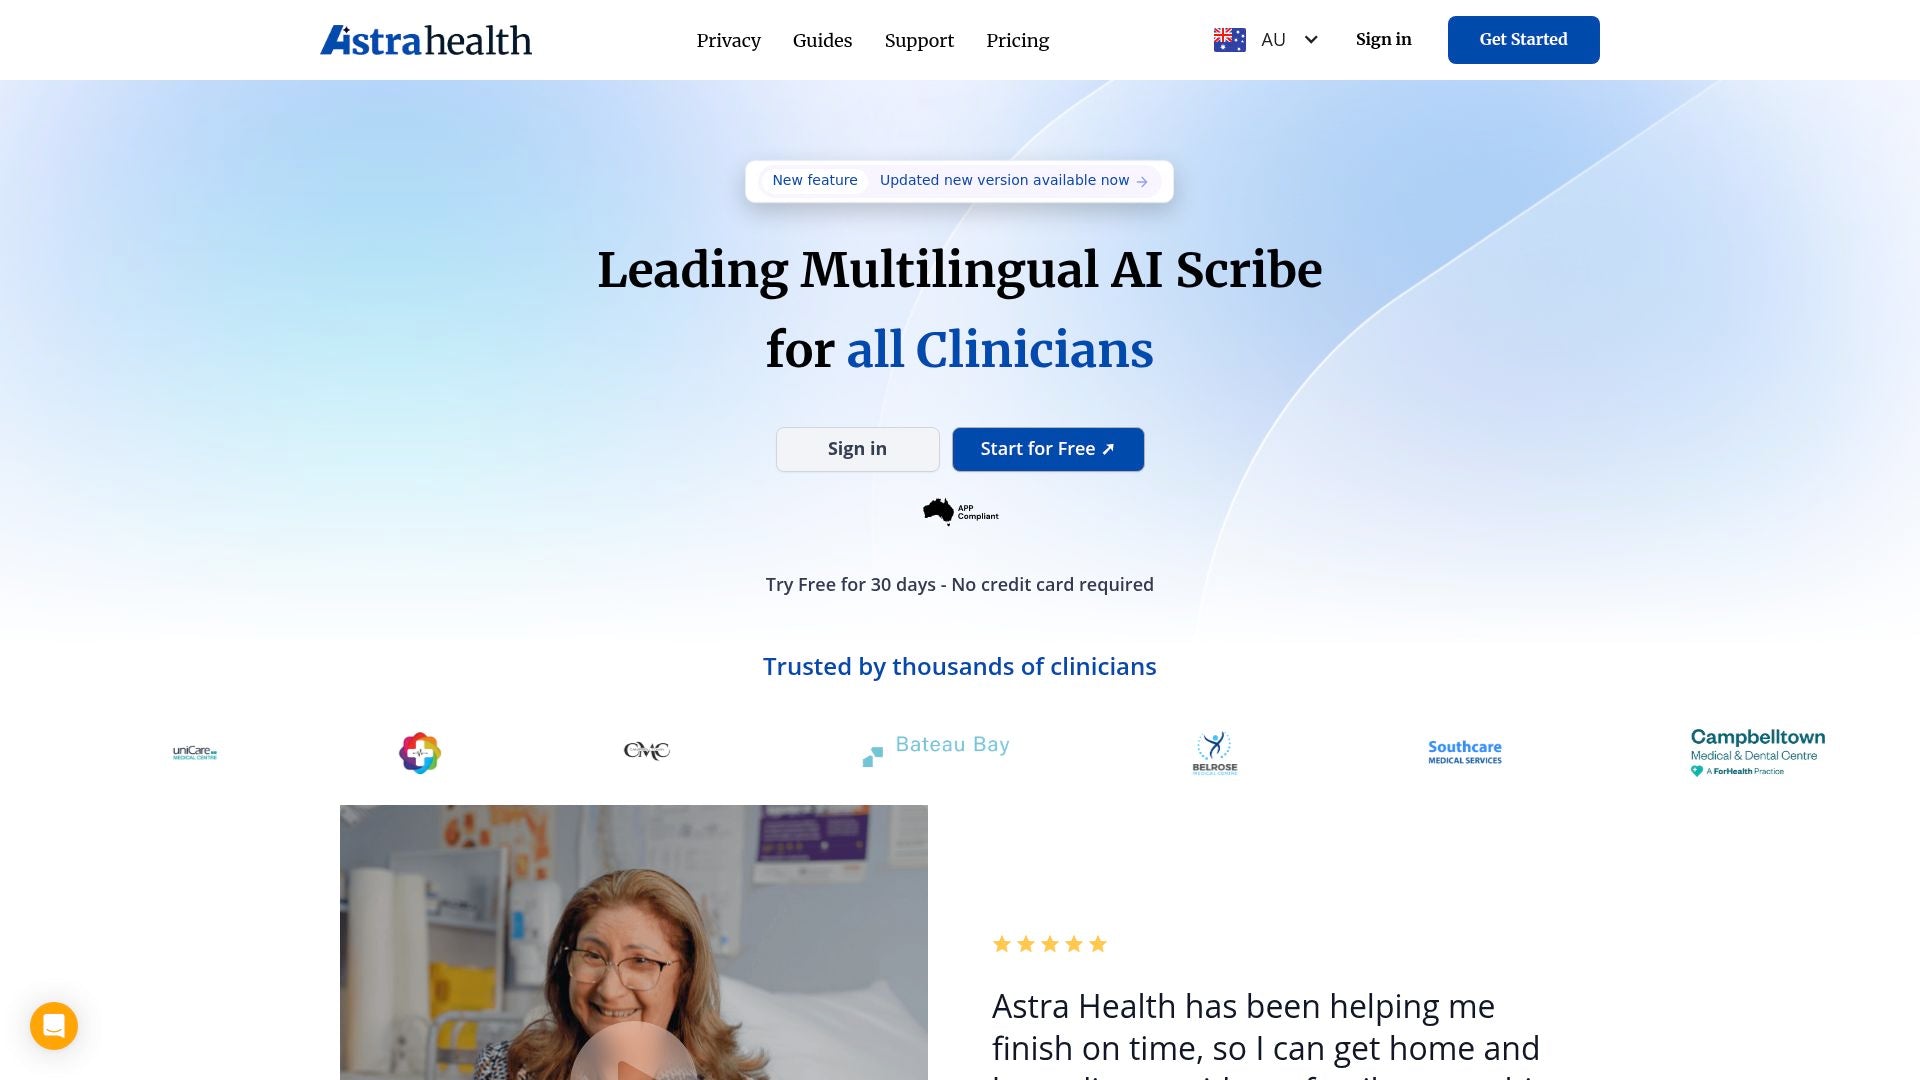
Task: Click the Australian flag icon
Action: 1229,40
